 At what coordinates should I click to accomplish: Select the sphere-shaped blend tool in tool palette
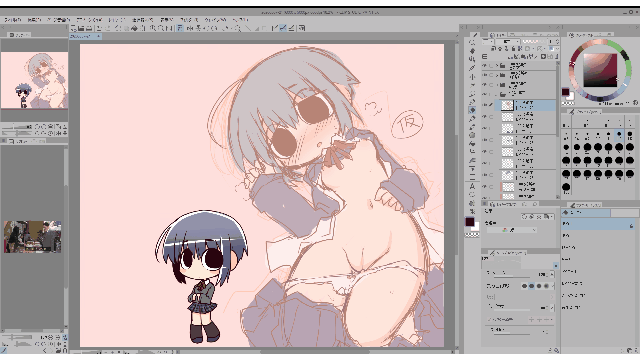coord(472,135)
